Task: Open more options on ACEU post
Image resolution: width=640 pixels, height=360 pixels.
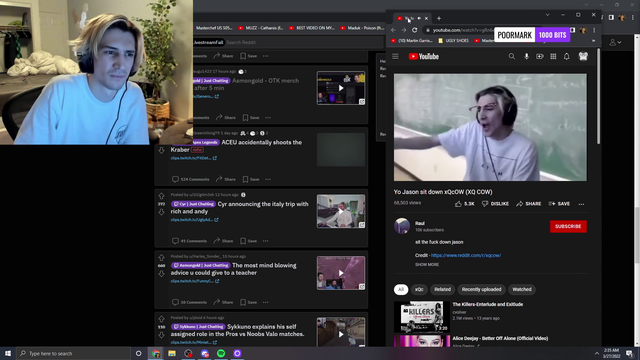Action: coord(268,179)
